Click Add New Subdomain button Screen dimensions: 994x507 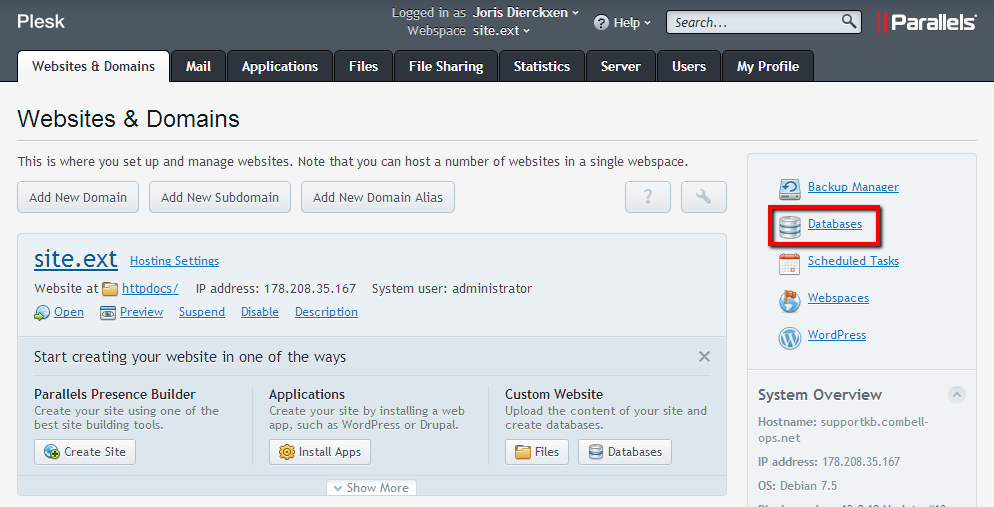(x=220, y=197)
